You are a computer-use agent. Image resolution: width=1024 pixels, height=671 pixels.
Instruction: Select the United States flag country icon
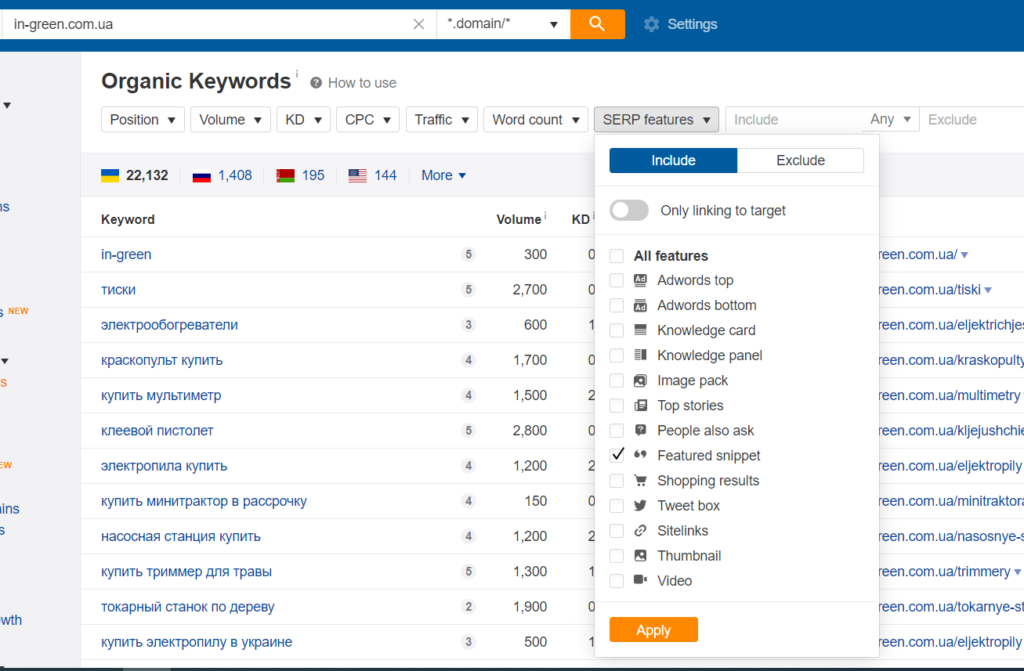tap(358, 175)
